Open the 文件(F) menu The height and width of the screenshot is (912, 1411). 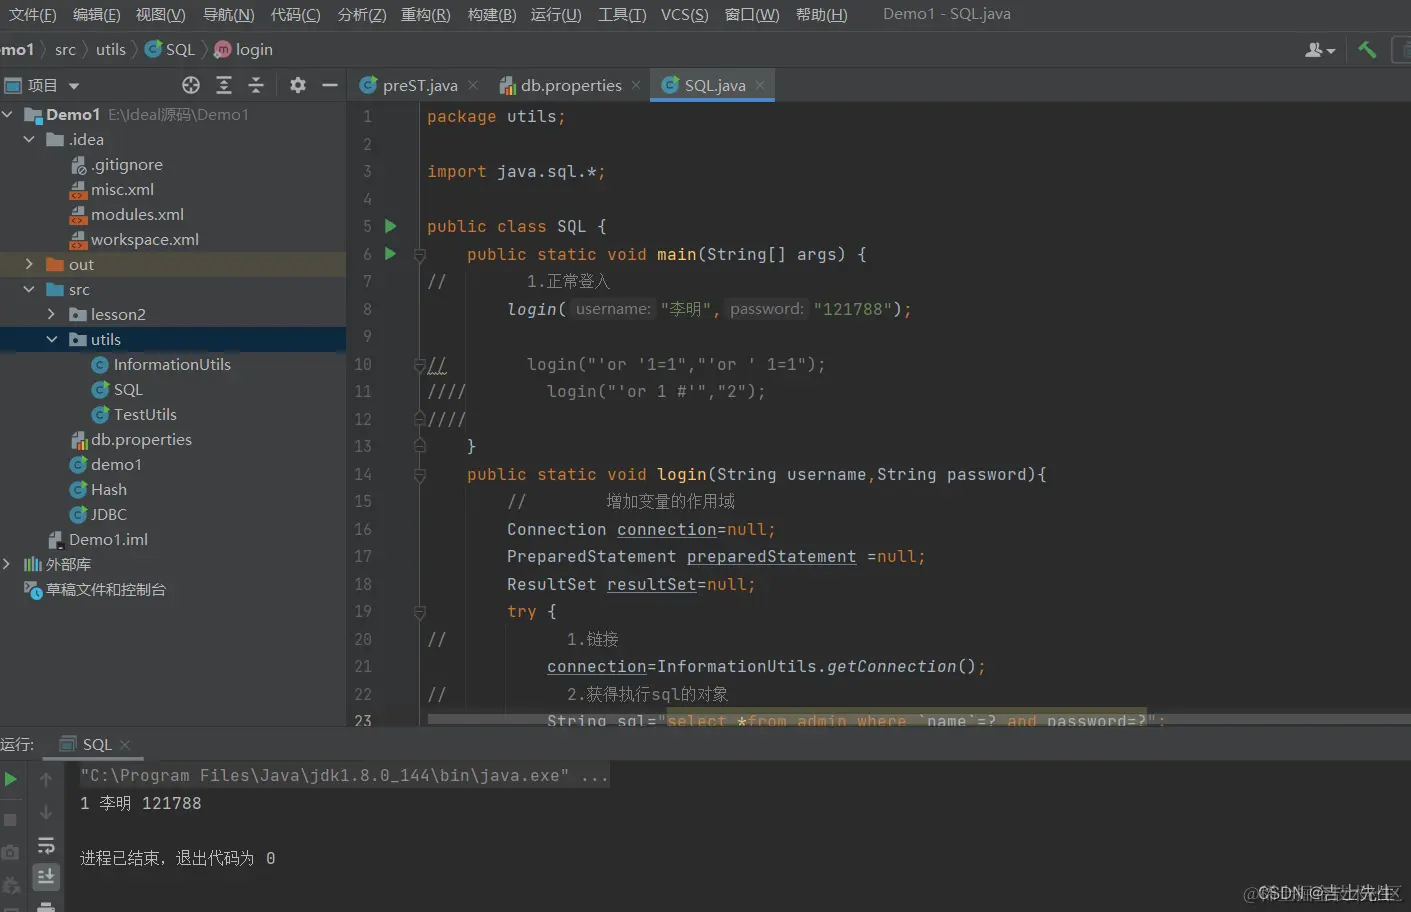(x=32, y=14)
